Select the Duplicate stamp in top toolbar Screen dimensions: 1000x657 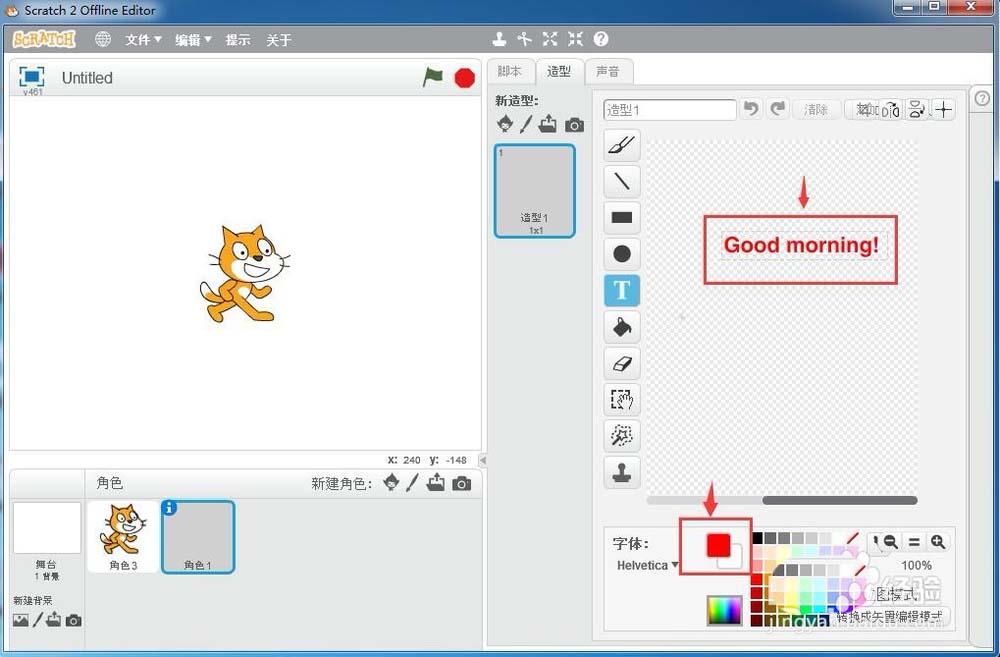(x=499, y=40)
